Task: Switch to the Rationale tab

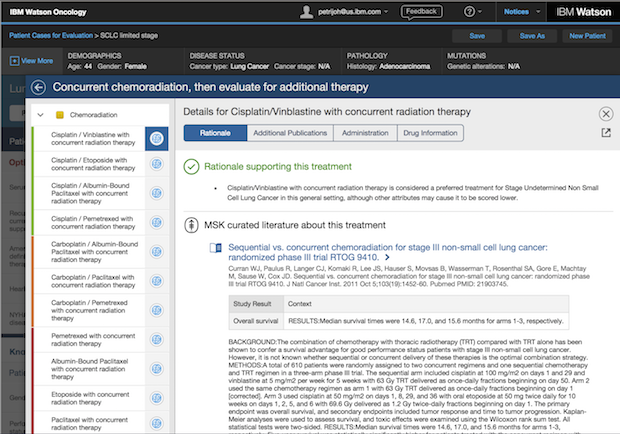Action: (215, 133)
